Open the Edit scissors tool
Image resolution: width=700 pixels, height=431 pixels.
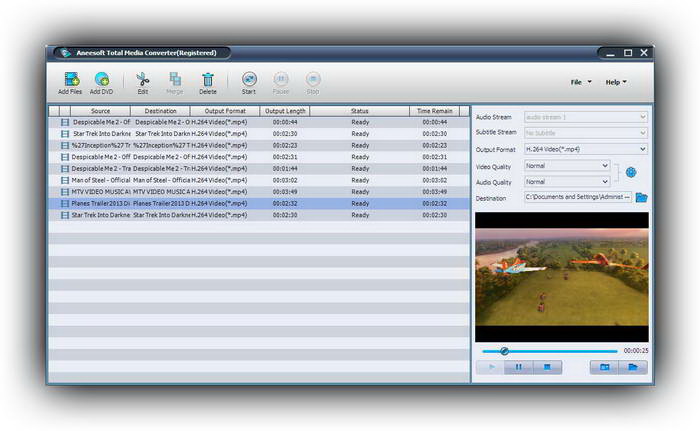click(x=142, y=80)
